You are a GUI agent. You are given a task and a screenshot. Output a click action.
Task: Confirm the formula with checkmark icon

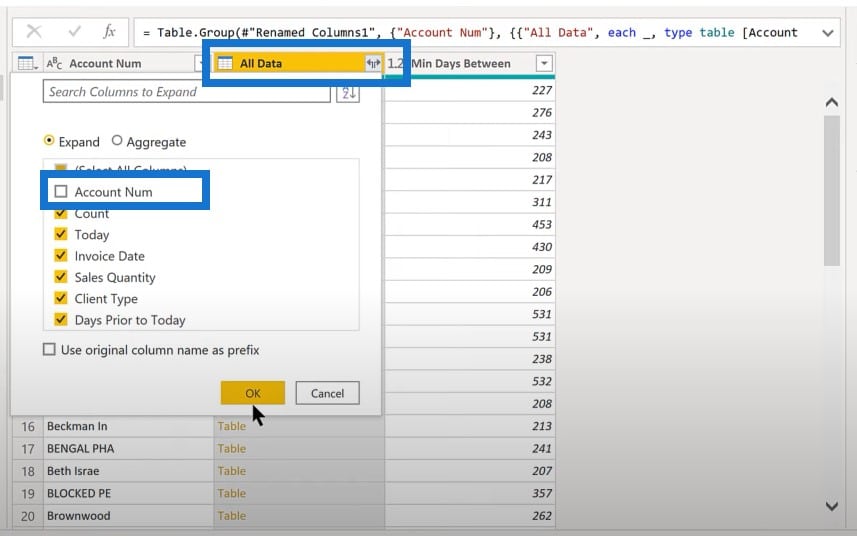(x=74, y=32)
